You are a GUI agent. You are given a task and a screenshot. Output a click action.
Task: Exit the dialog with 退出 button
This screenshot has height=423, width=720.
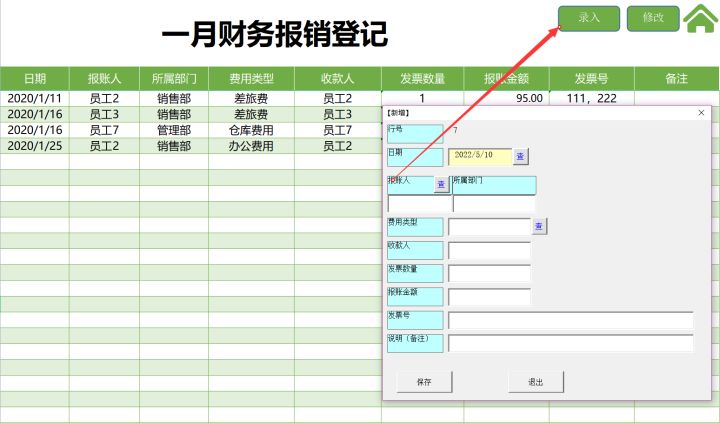[536, 382]
